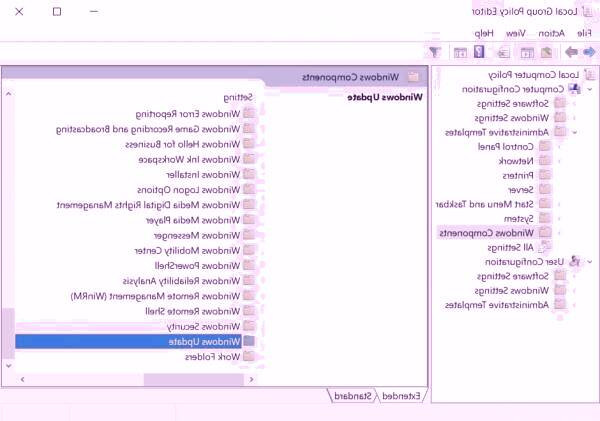
Task: Select Windows Logon Options in list
Action: pos(189,190)
